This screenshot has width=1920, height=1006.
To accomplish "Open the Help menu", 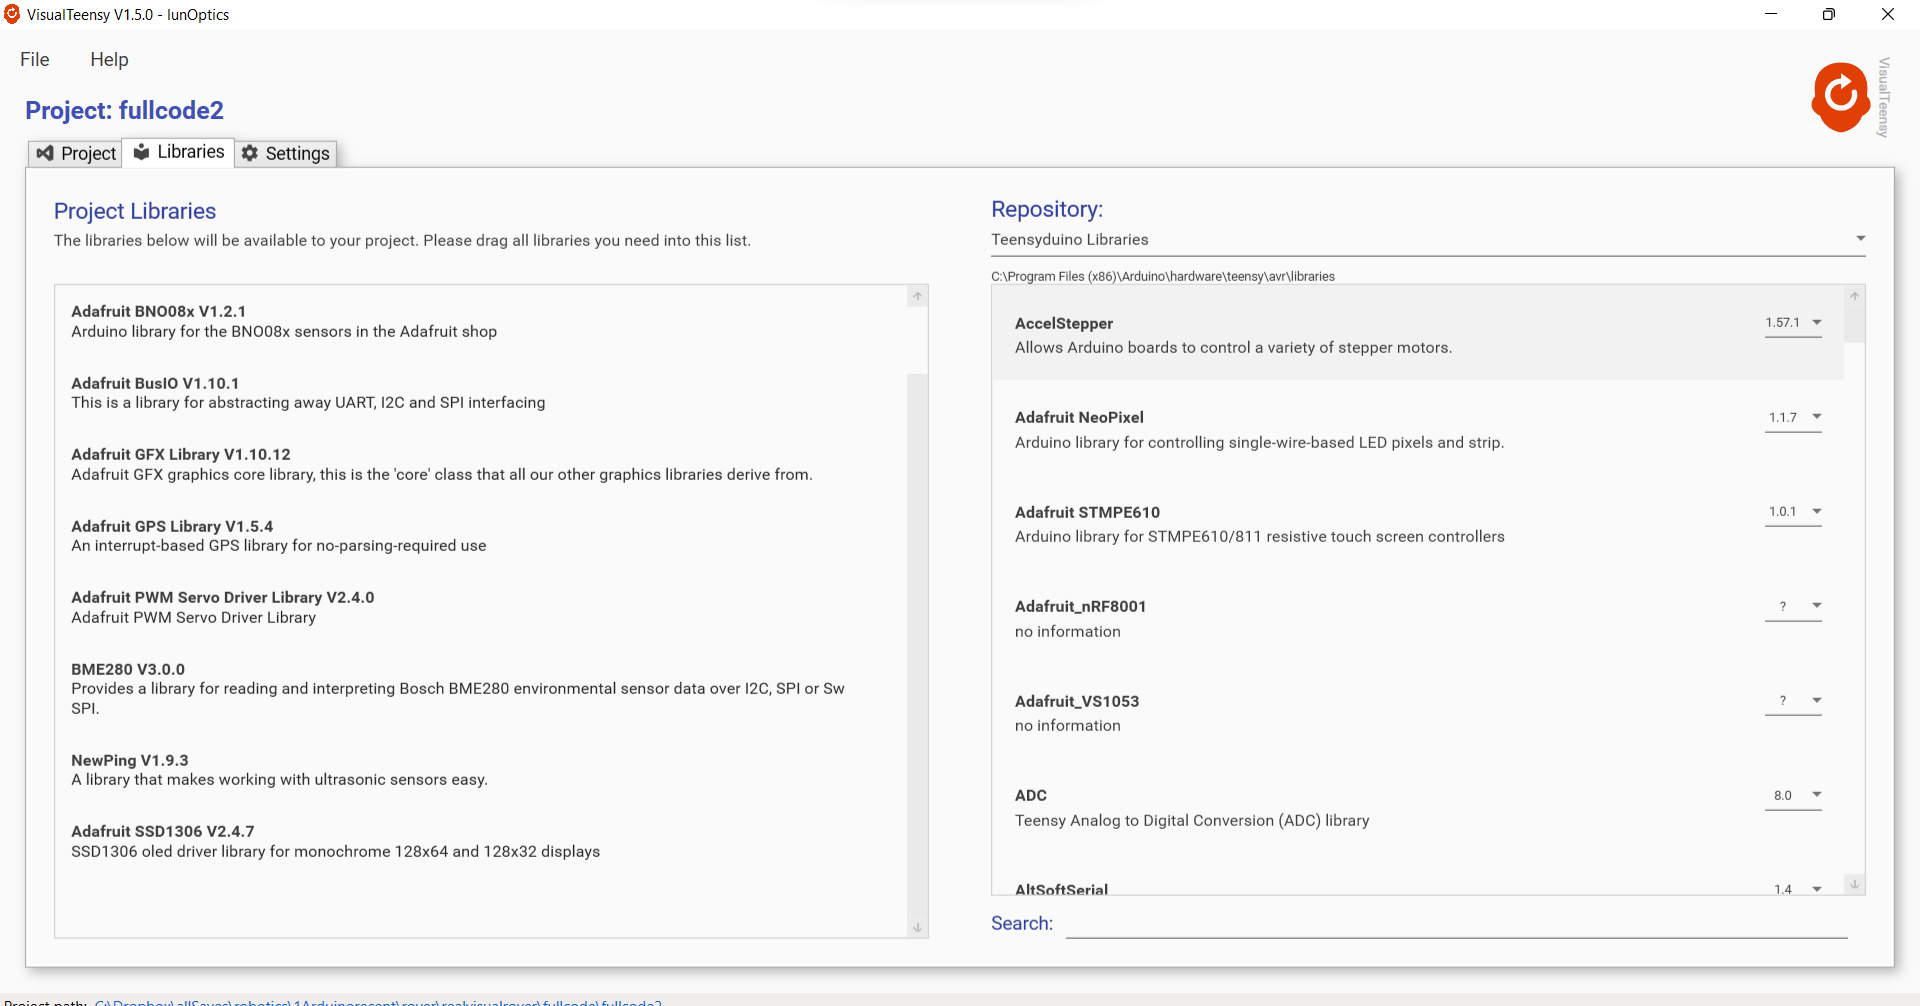I will pos(109,59).
